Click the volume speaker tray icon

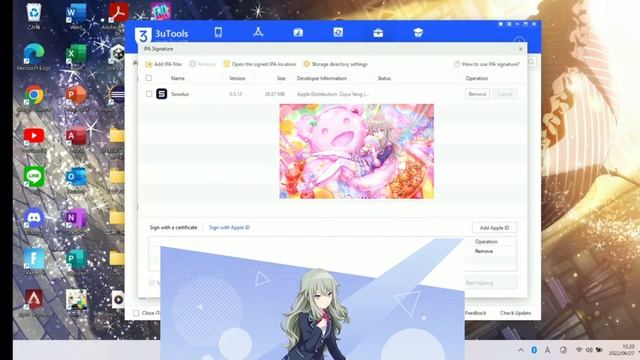(x=589, y=350)
